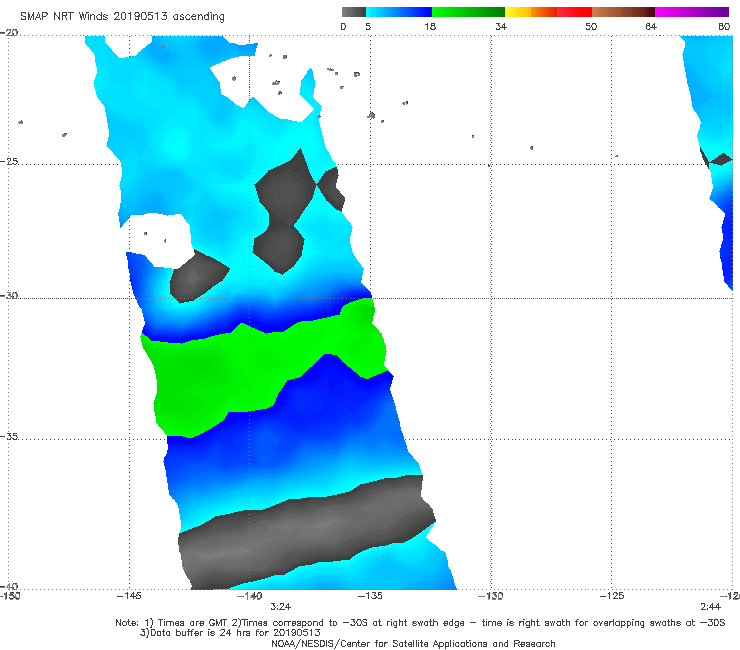Click the swath time label '3:24'
Viewport: 740px width, 650px height.
click(x=280, y=607)
